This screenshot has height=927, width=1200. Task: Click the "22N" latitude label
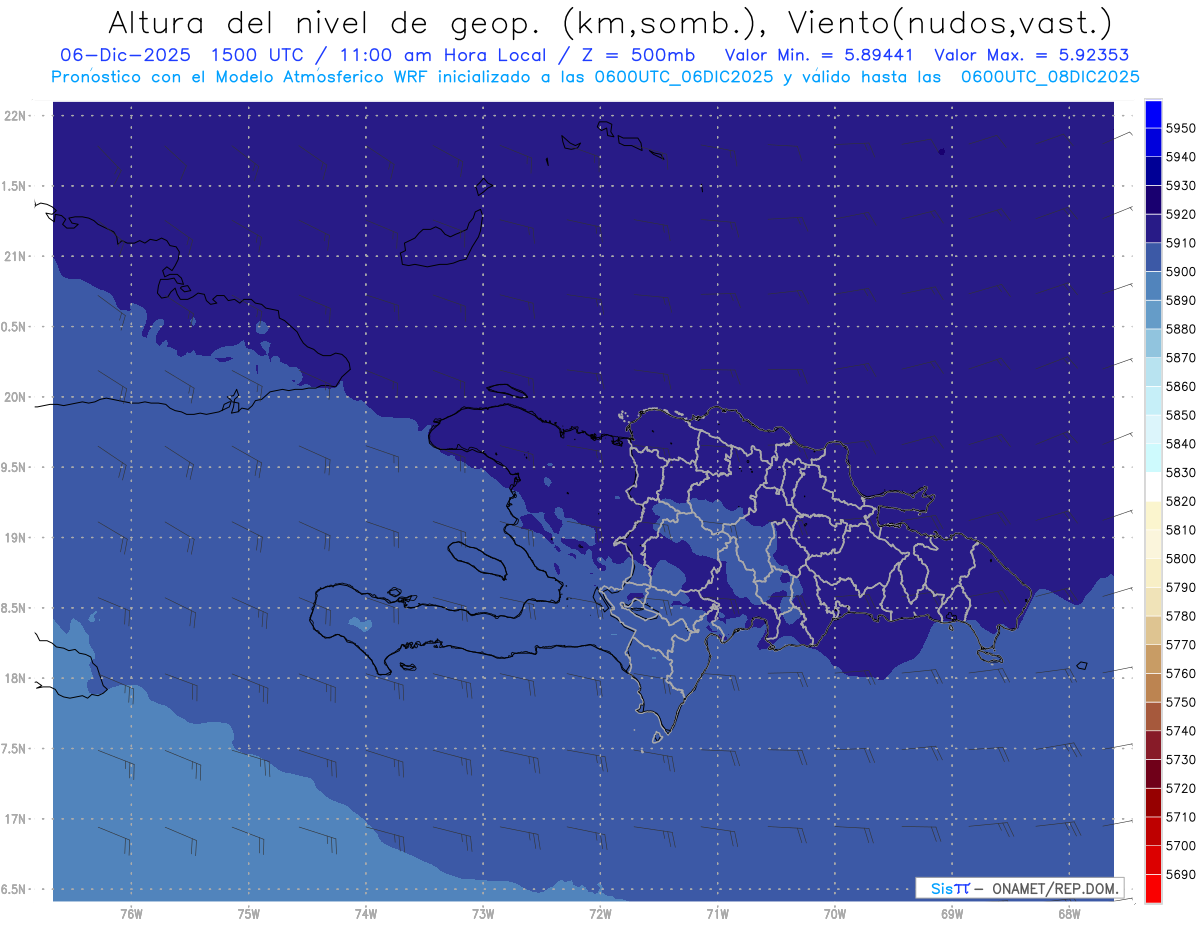click(x=16, y=116)
